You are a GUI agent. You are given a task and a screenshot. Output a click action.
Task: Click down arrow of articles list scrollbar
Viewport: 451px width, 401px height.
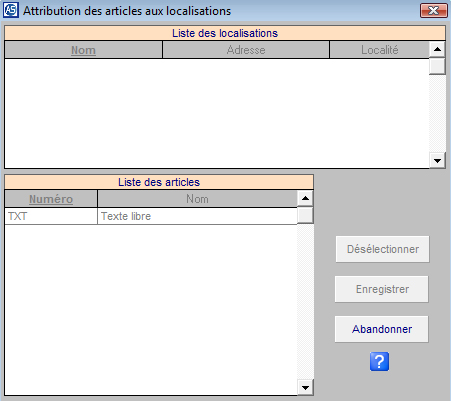click(x=305, y=387)
